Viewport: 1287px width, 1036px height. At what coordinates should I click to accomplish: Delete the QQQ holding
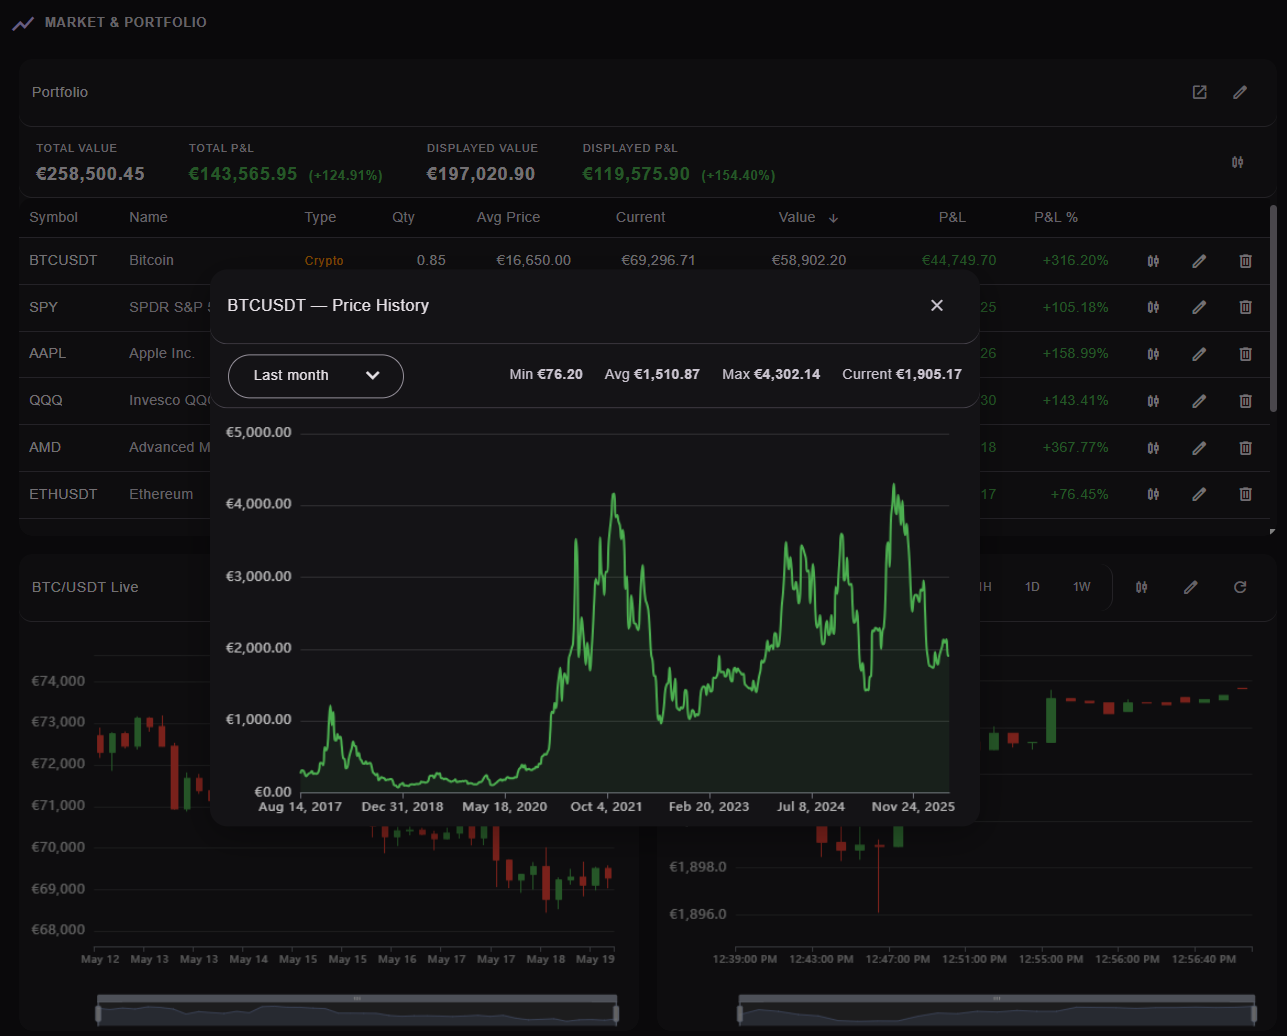tap(1245, 400)
